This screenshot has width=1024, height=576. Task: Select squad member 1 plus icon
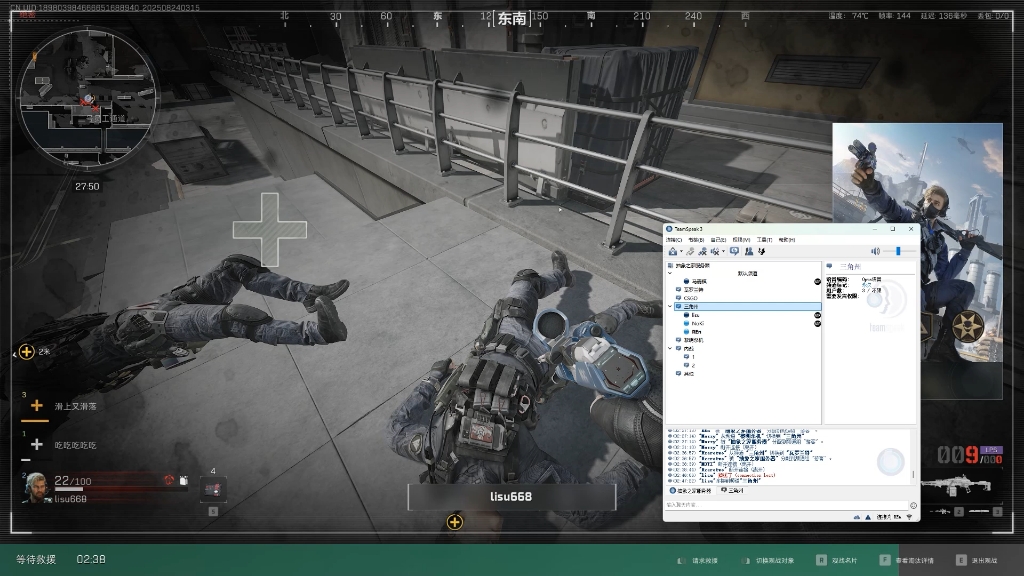(37, 445)
